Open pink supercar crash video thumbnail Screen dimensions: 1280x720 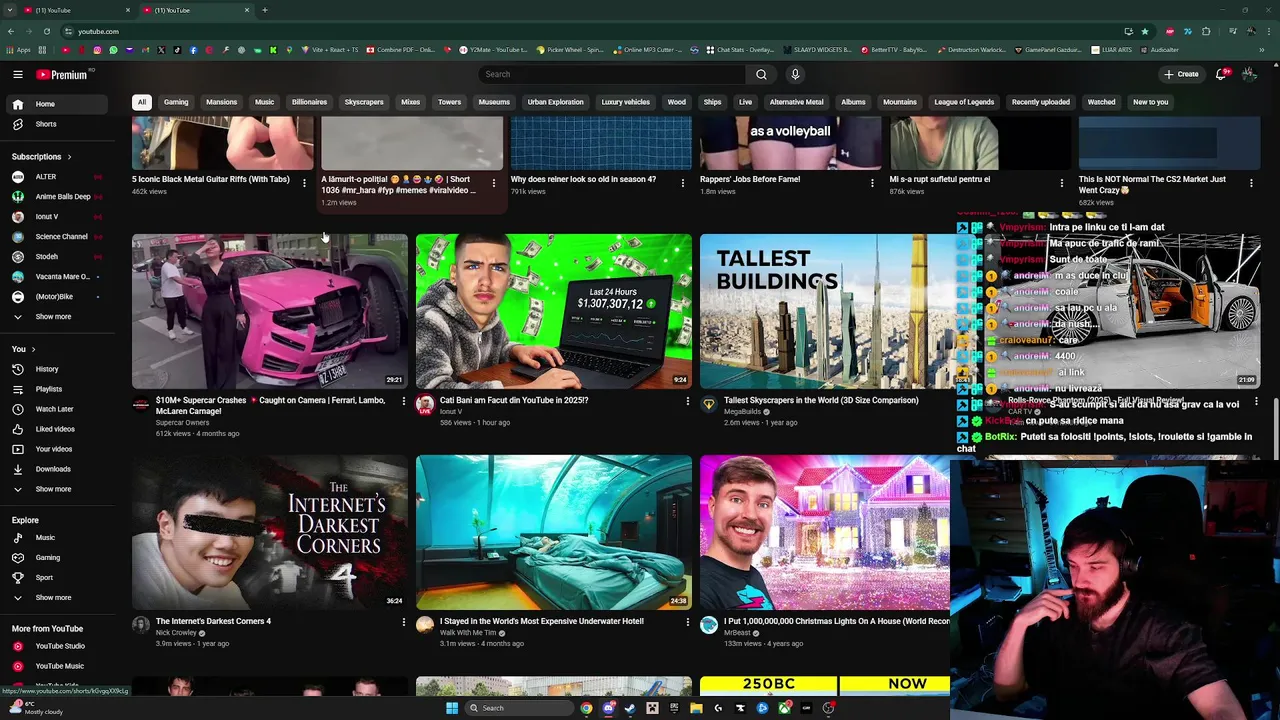pos(270,311)
